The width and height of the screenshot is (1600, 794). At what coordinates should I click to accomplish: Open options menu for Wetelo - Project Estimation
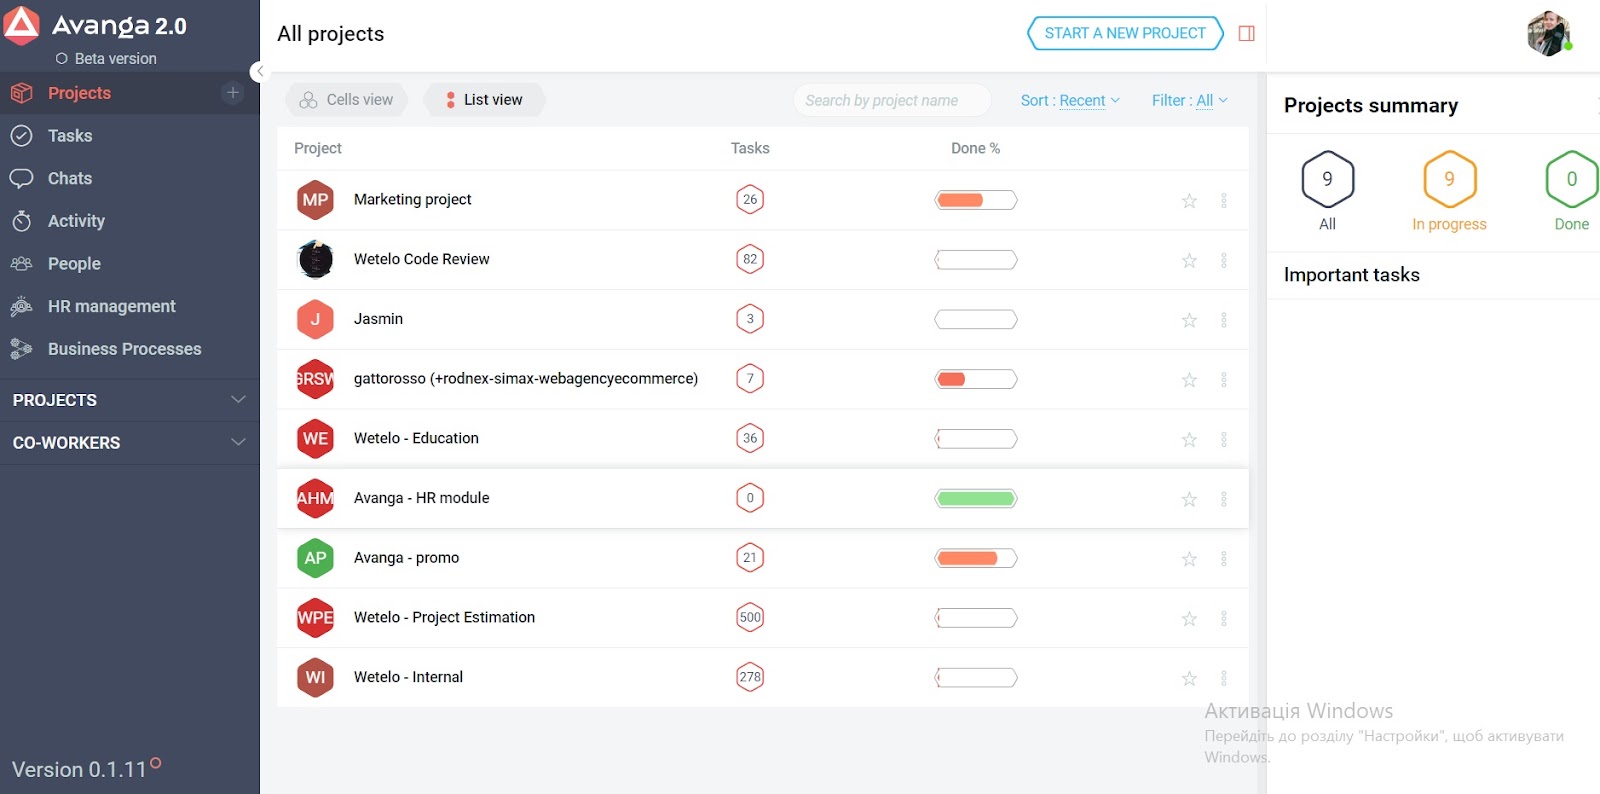[1223, 618]
